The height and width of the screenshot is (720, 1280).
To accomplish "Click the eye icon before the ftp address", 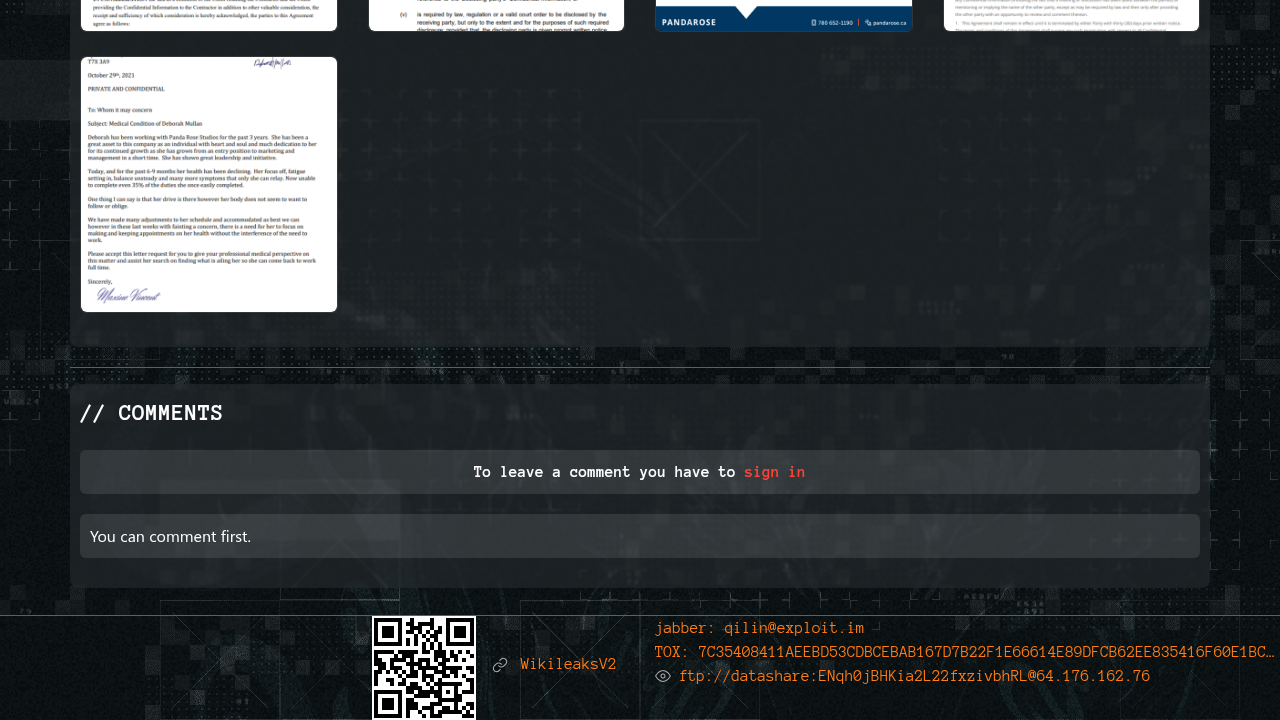I will click(x=663, y=677).
